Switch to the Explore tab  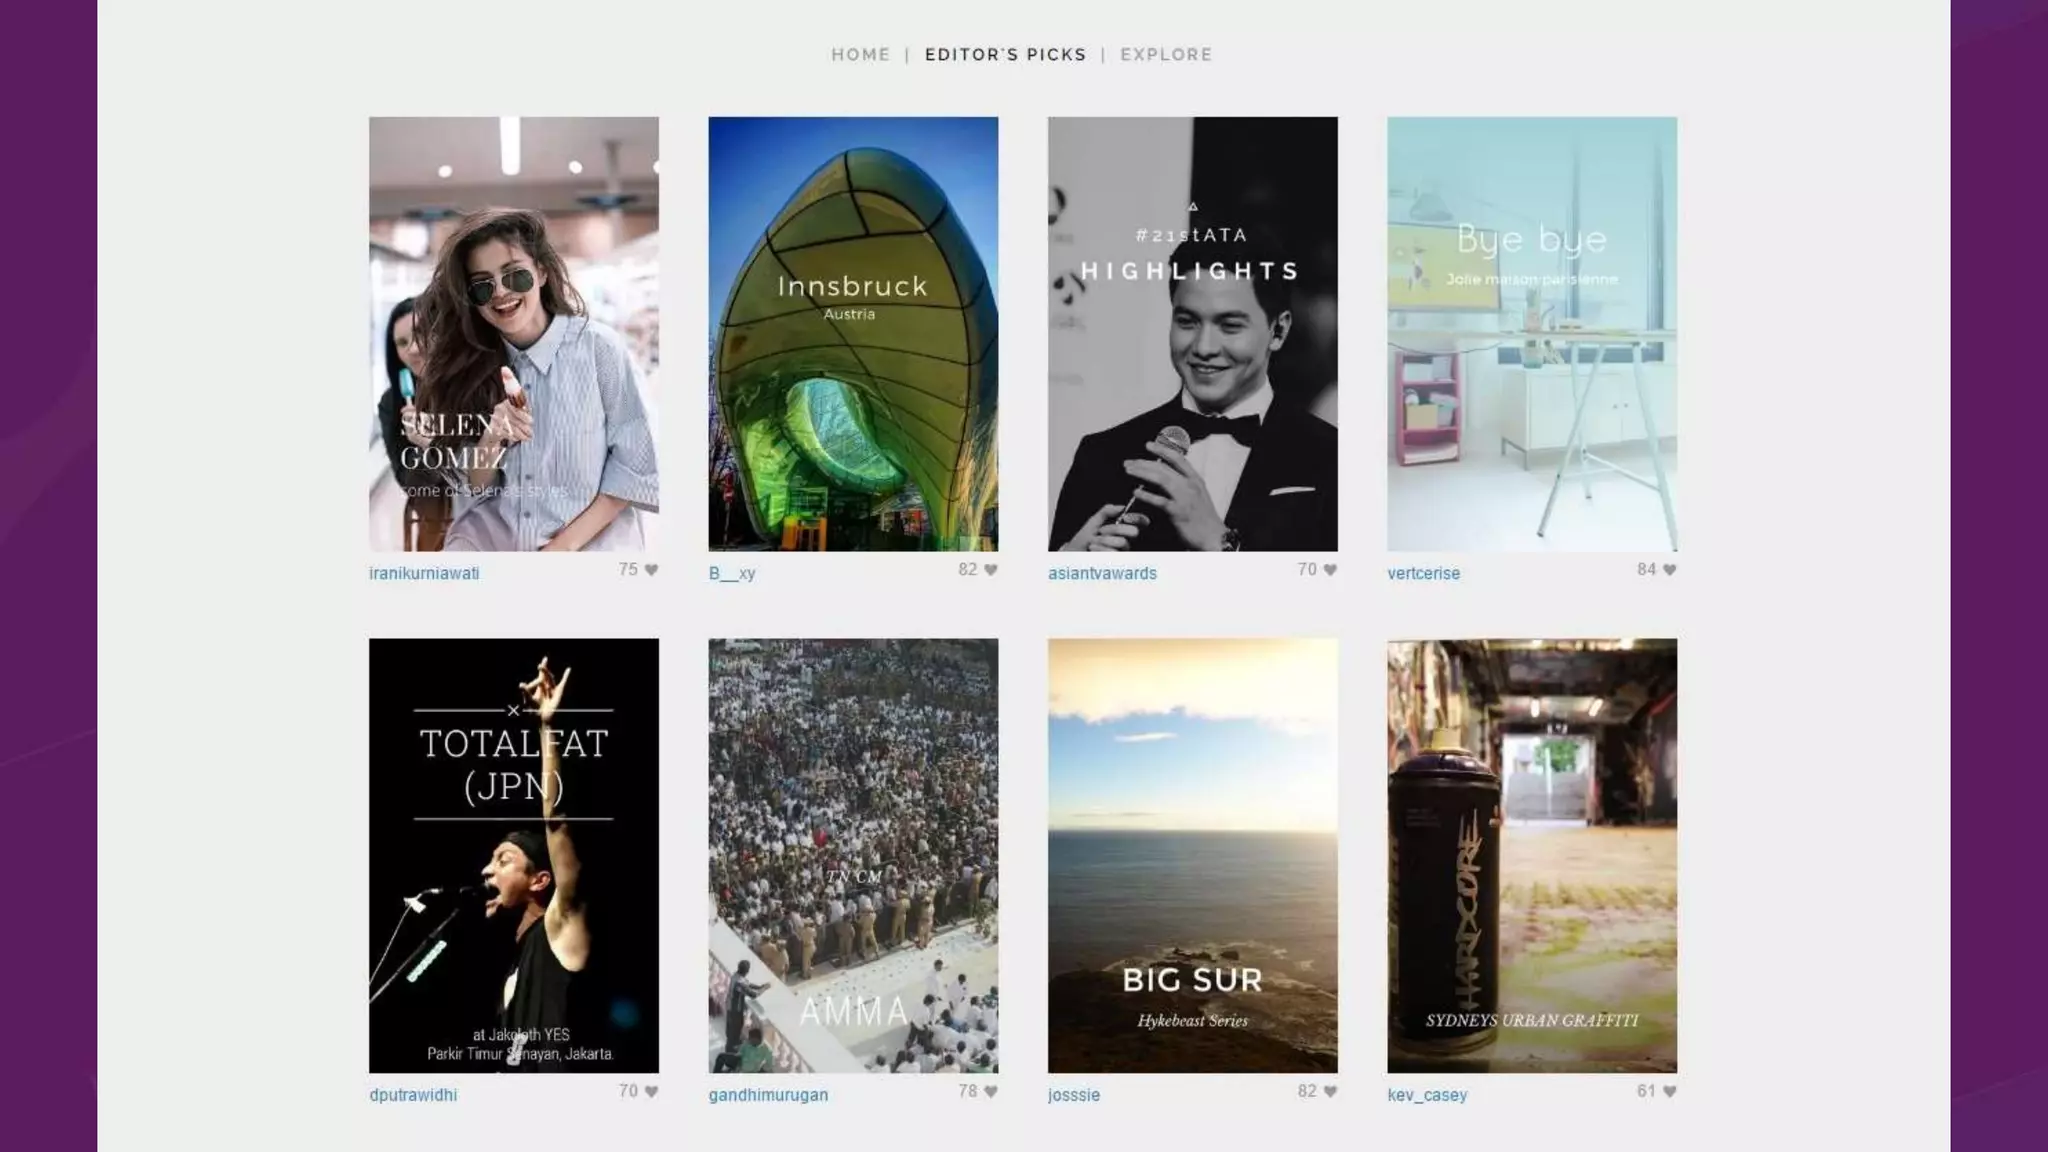tap(1166, 55)
